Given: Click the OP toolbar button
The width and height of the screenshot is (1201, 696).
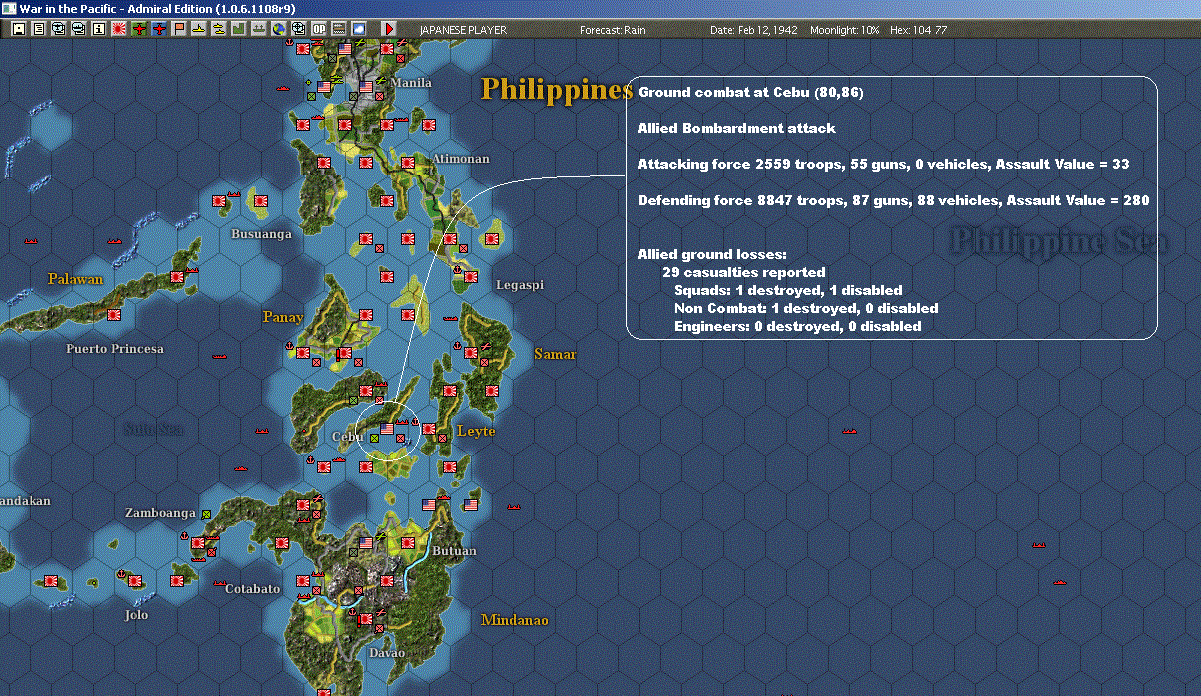Looking at the screenshot, I should [319, 29].
